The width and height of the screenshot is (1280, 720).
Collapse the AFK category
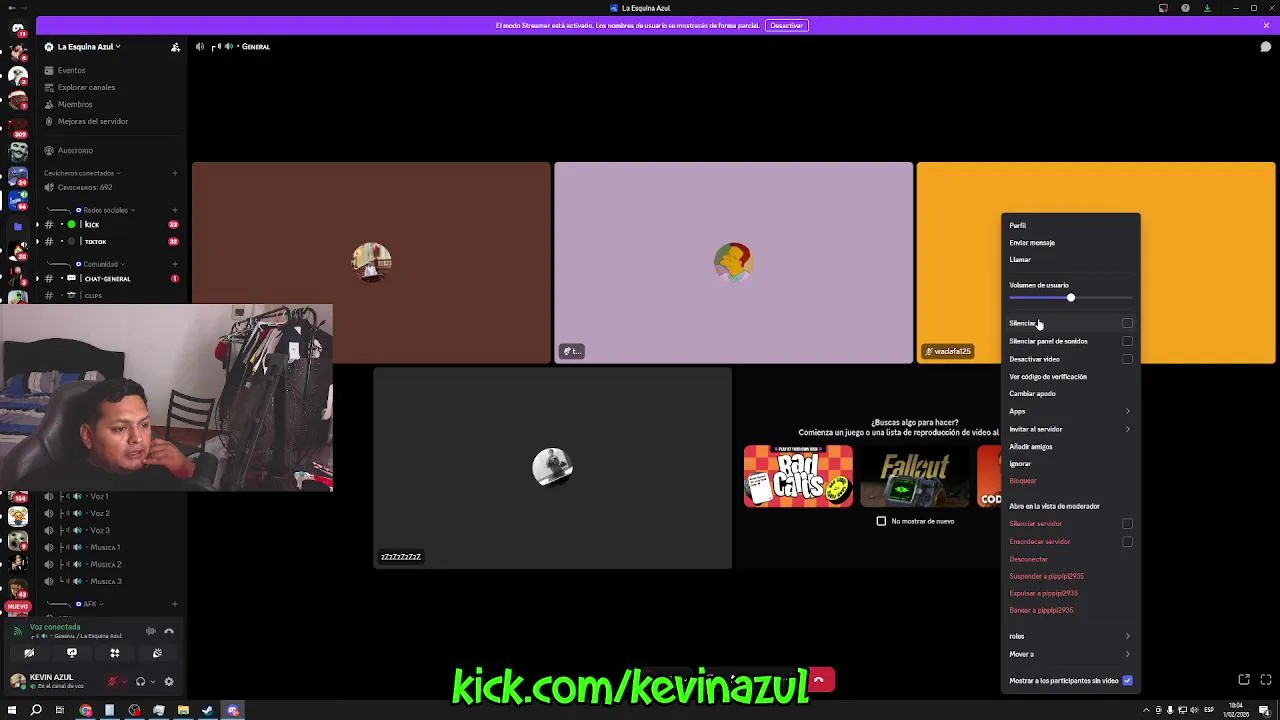90,604
